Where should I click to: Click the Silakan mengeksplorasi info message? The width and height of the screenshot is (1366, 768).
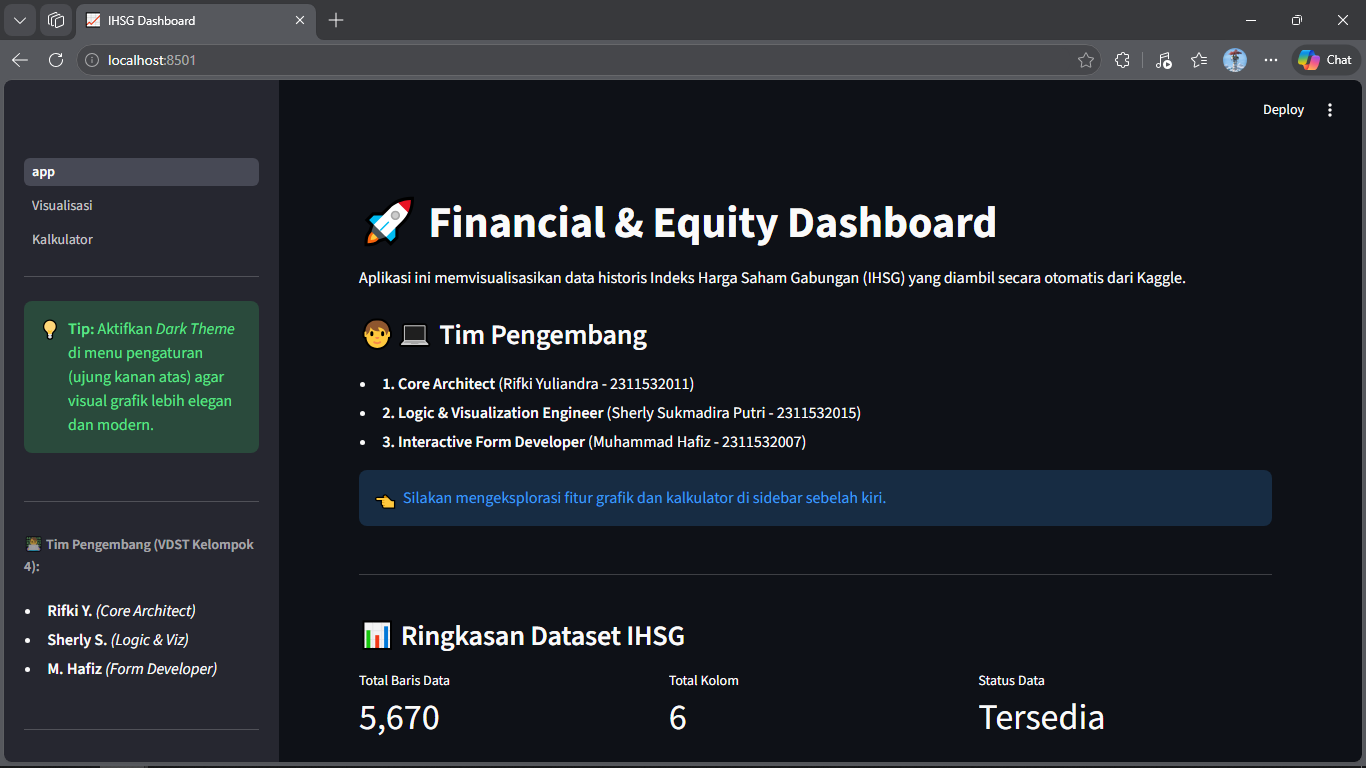644,498
